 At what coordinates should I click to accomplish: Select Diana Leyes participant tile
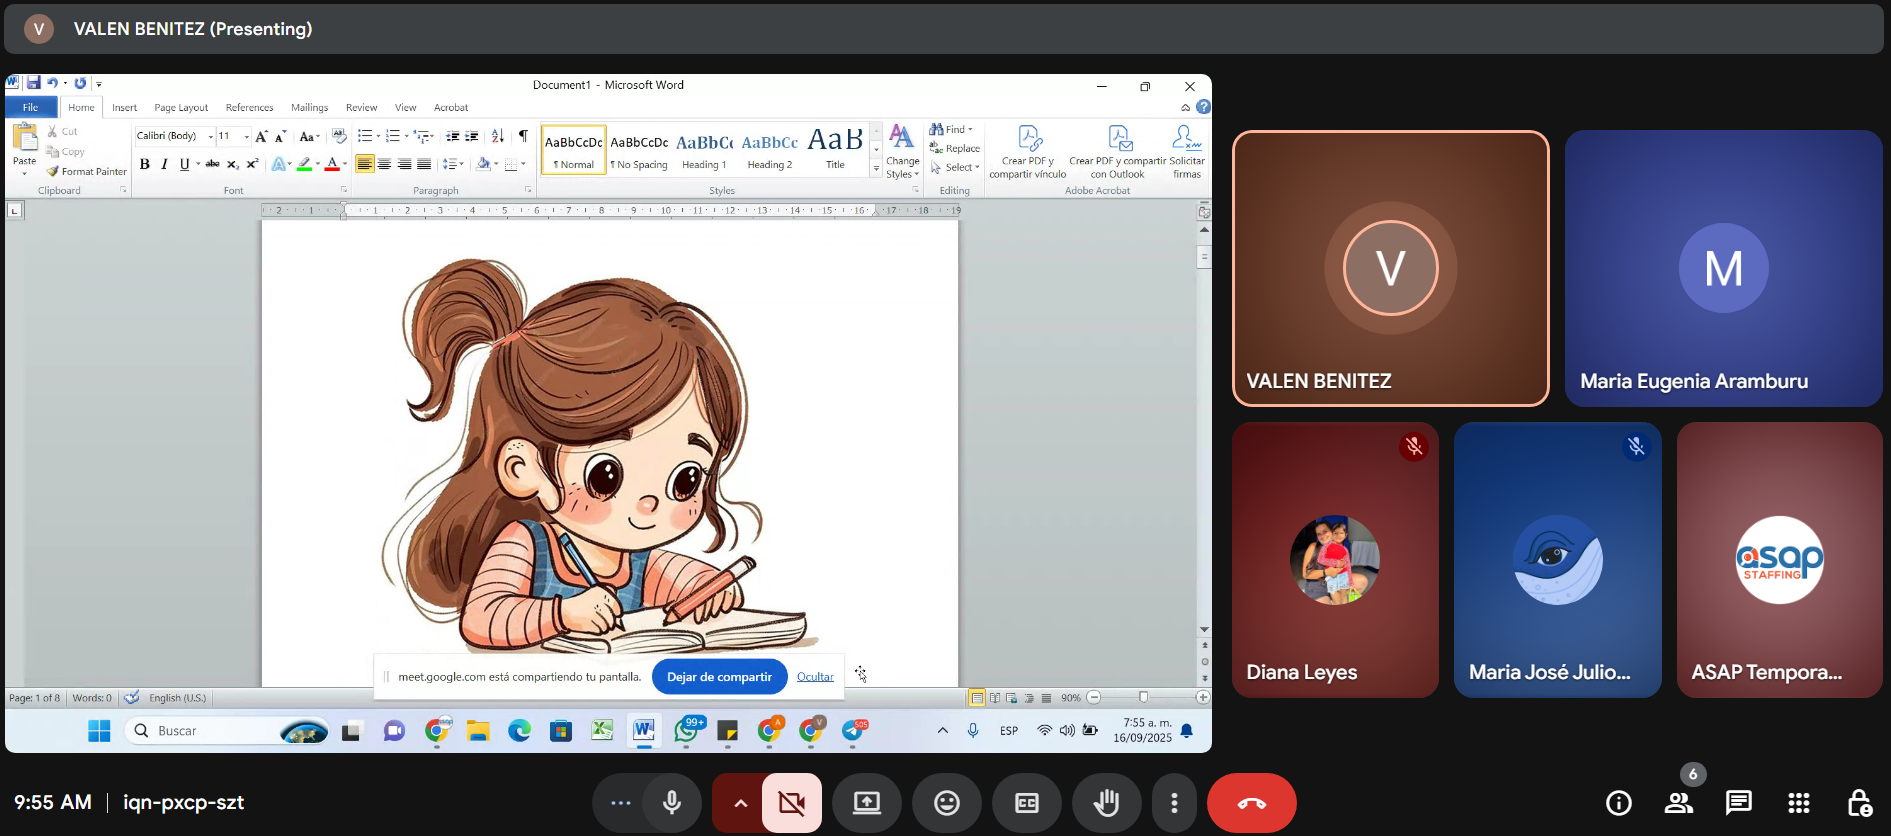1335,560
